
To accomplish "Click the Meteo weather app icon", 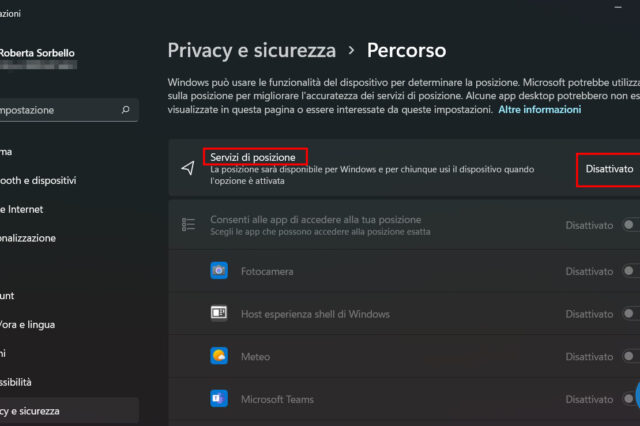I will click(219, 356).
